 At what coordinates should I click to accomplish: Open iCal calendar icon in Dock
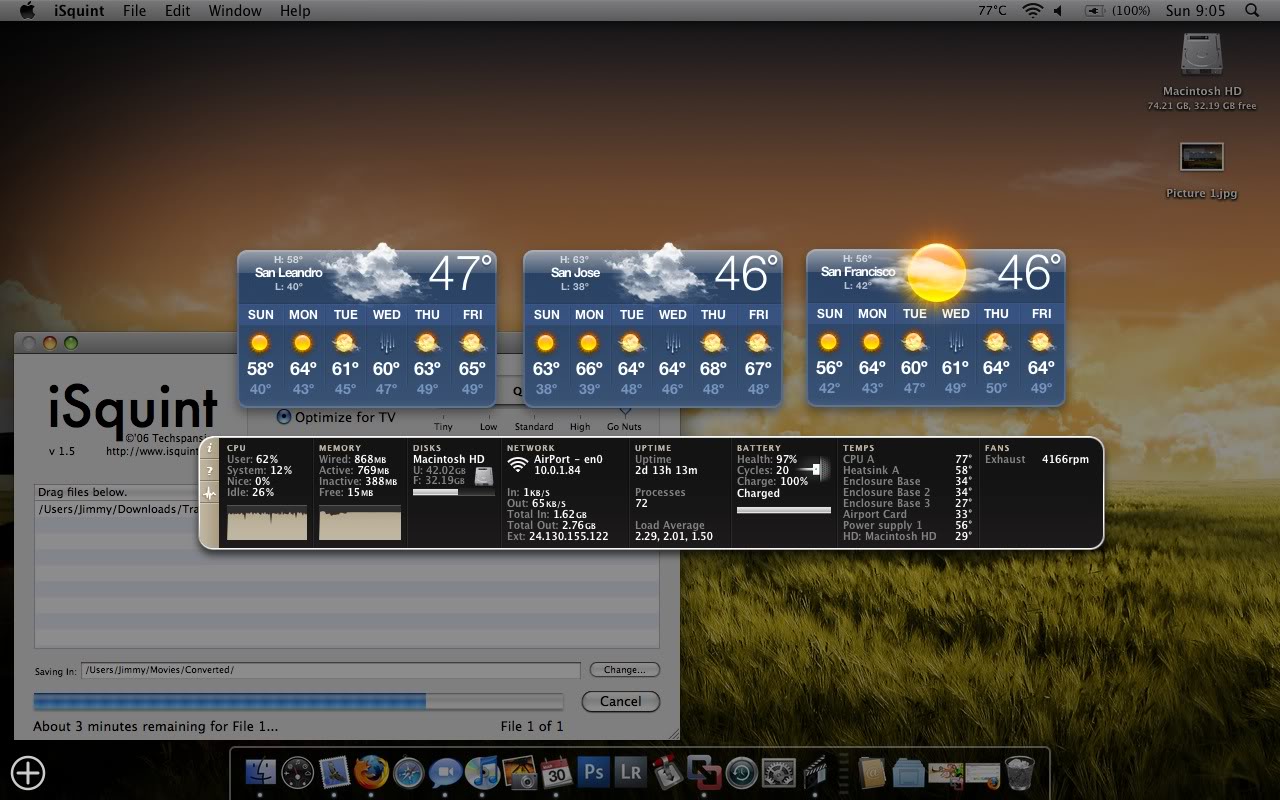pyautogui.click(x=556, y=773)
